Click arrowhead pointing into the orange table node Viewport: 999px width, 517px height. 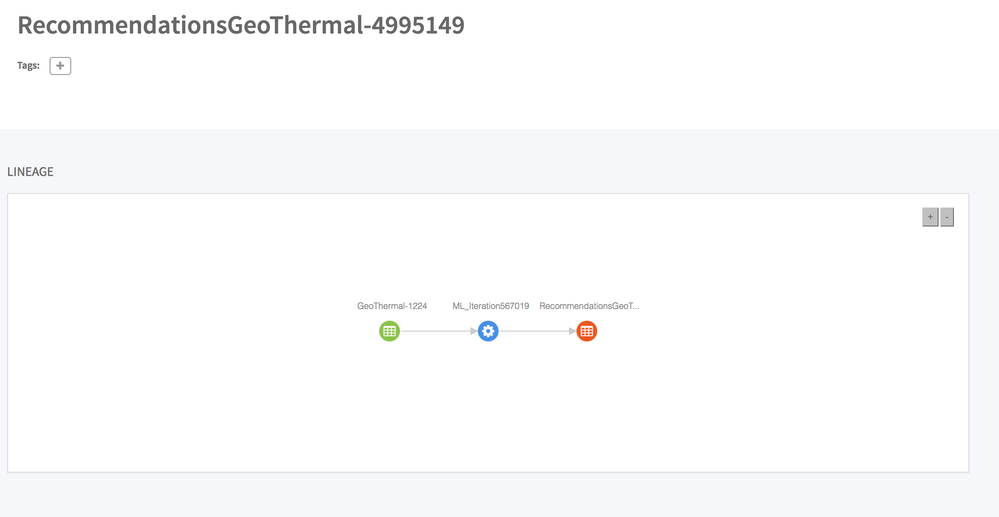click(572, 331)
